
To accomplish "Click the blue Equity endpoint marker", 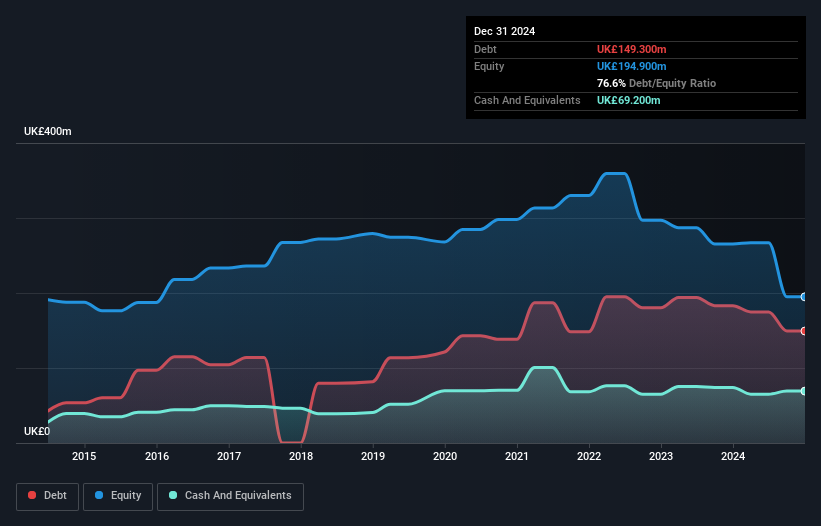I will 804,297.
